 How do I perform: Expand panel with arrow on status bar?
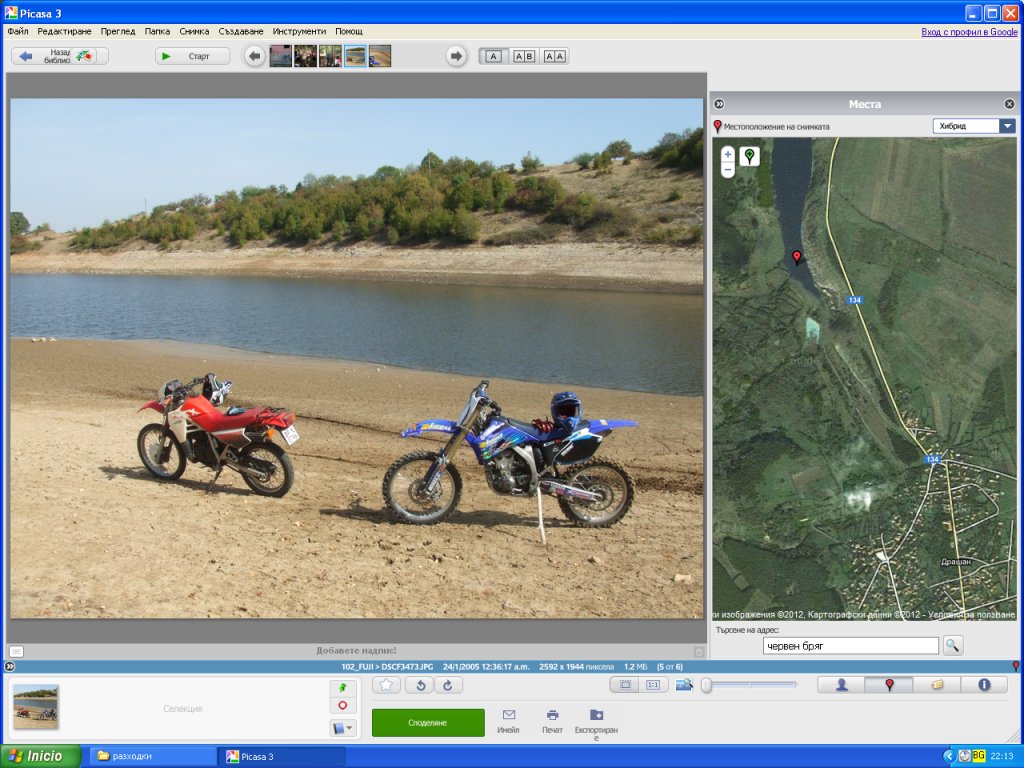[9, 667]
